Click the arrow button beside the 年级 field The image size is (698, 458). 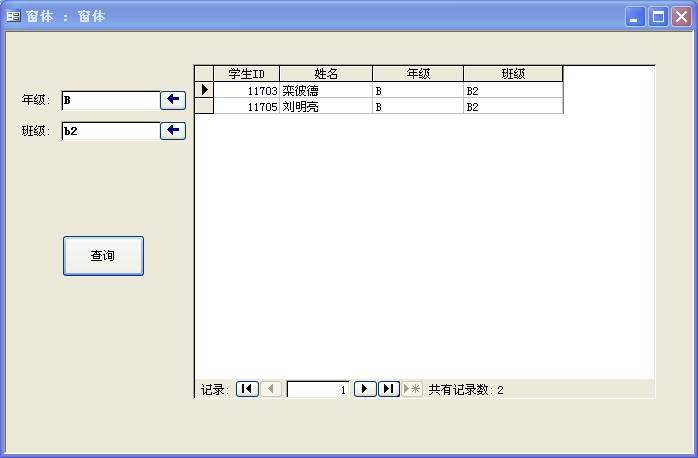tap(173, 100)
